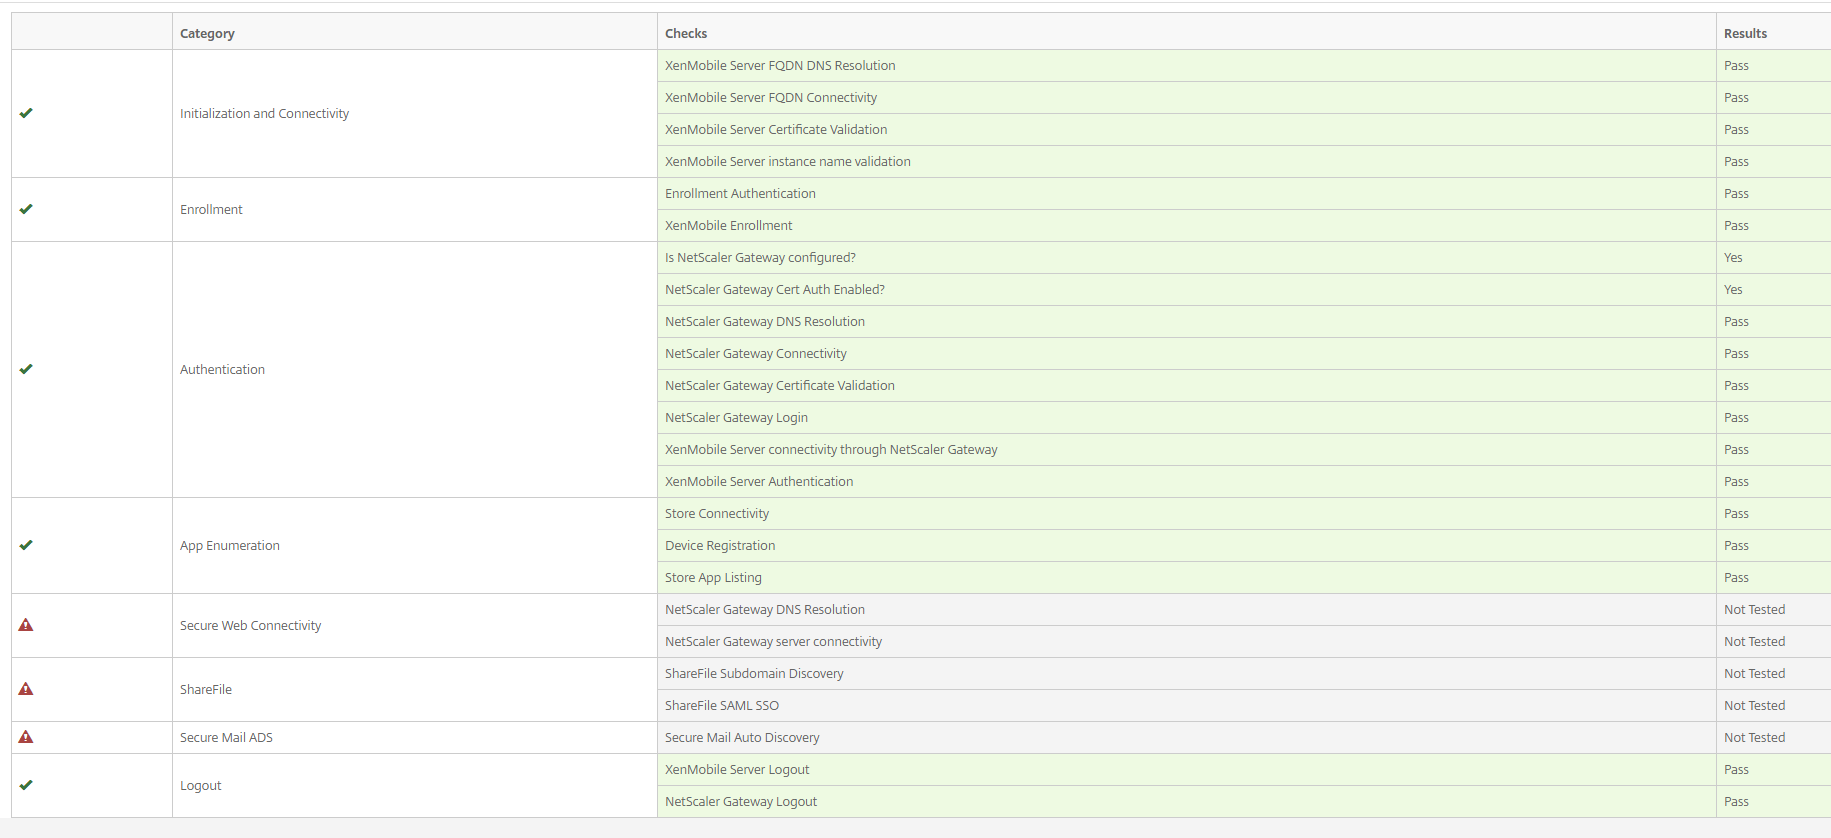This screenshot has width=1831, height=838.
Task: Select the Secure Web Connectivity category cell
Action: [x=250, y=626]
